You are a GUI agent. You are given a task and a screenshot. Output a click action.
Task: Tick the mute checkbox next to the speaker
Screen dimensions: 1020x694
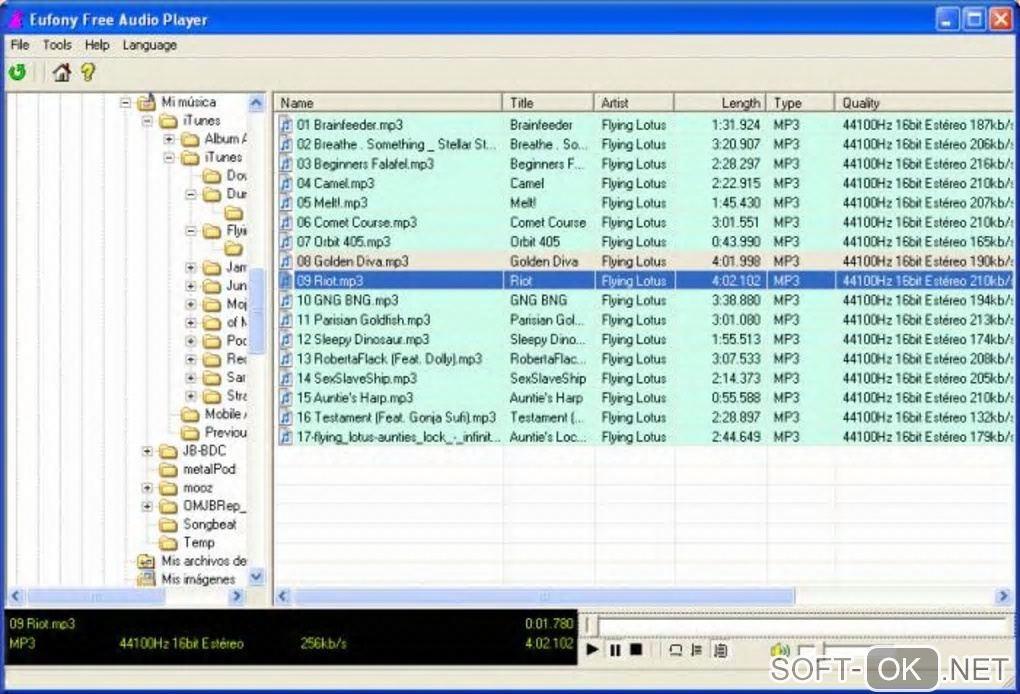click(x=805, y=650)
